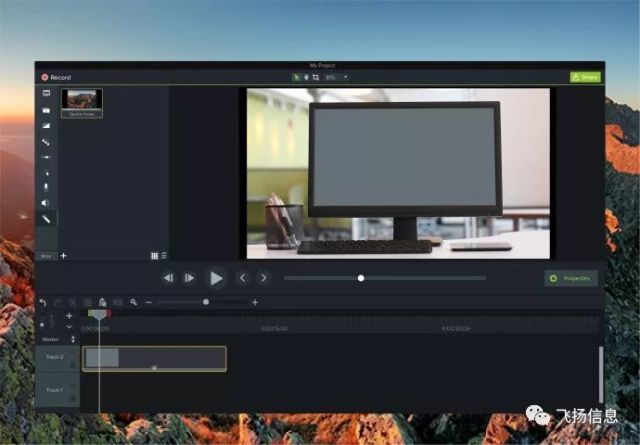640x445 pixels.
Task: Undo the last action
Action: click(x=42, y=303)
